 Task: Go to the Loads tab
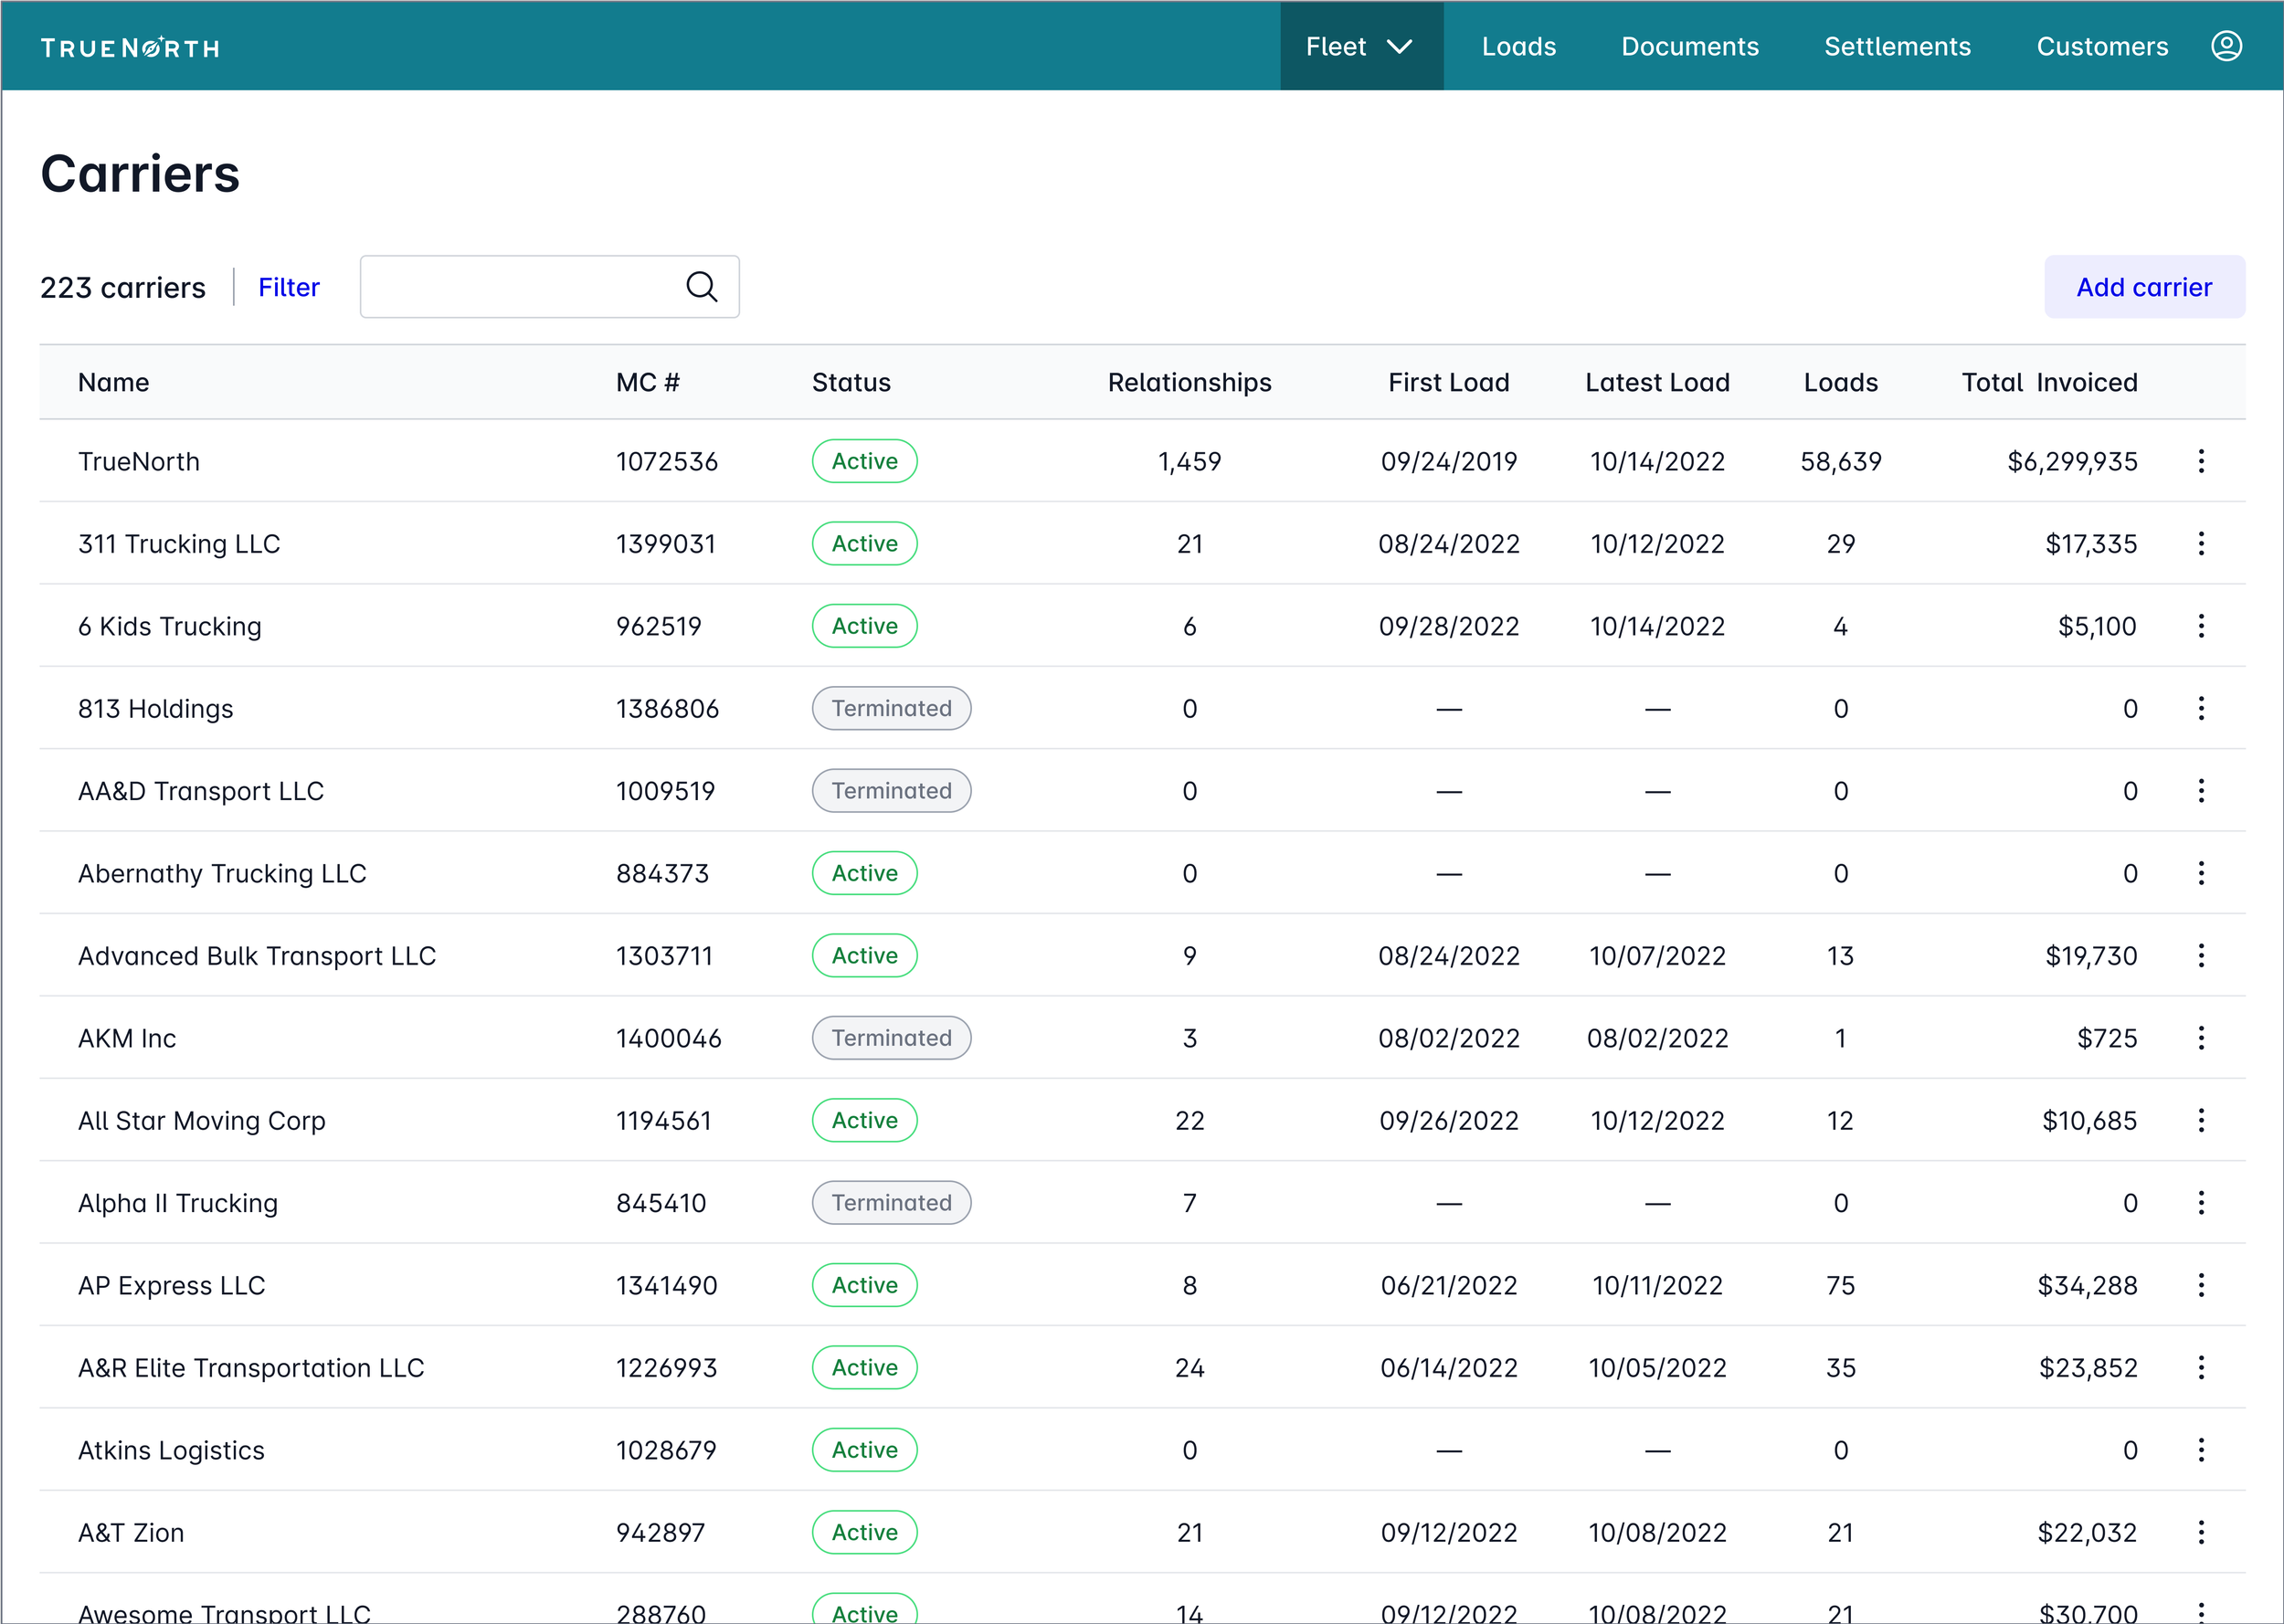click(1518, 46)
